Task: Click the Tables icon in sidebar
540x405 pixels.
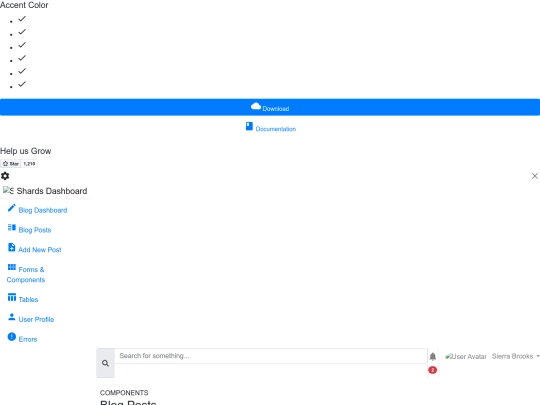Action: coord(12,297)
